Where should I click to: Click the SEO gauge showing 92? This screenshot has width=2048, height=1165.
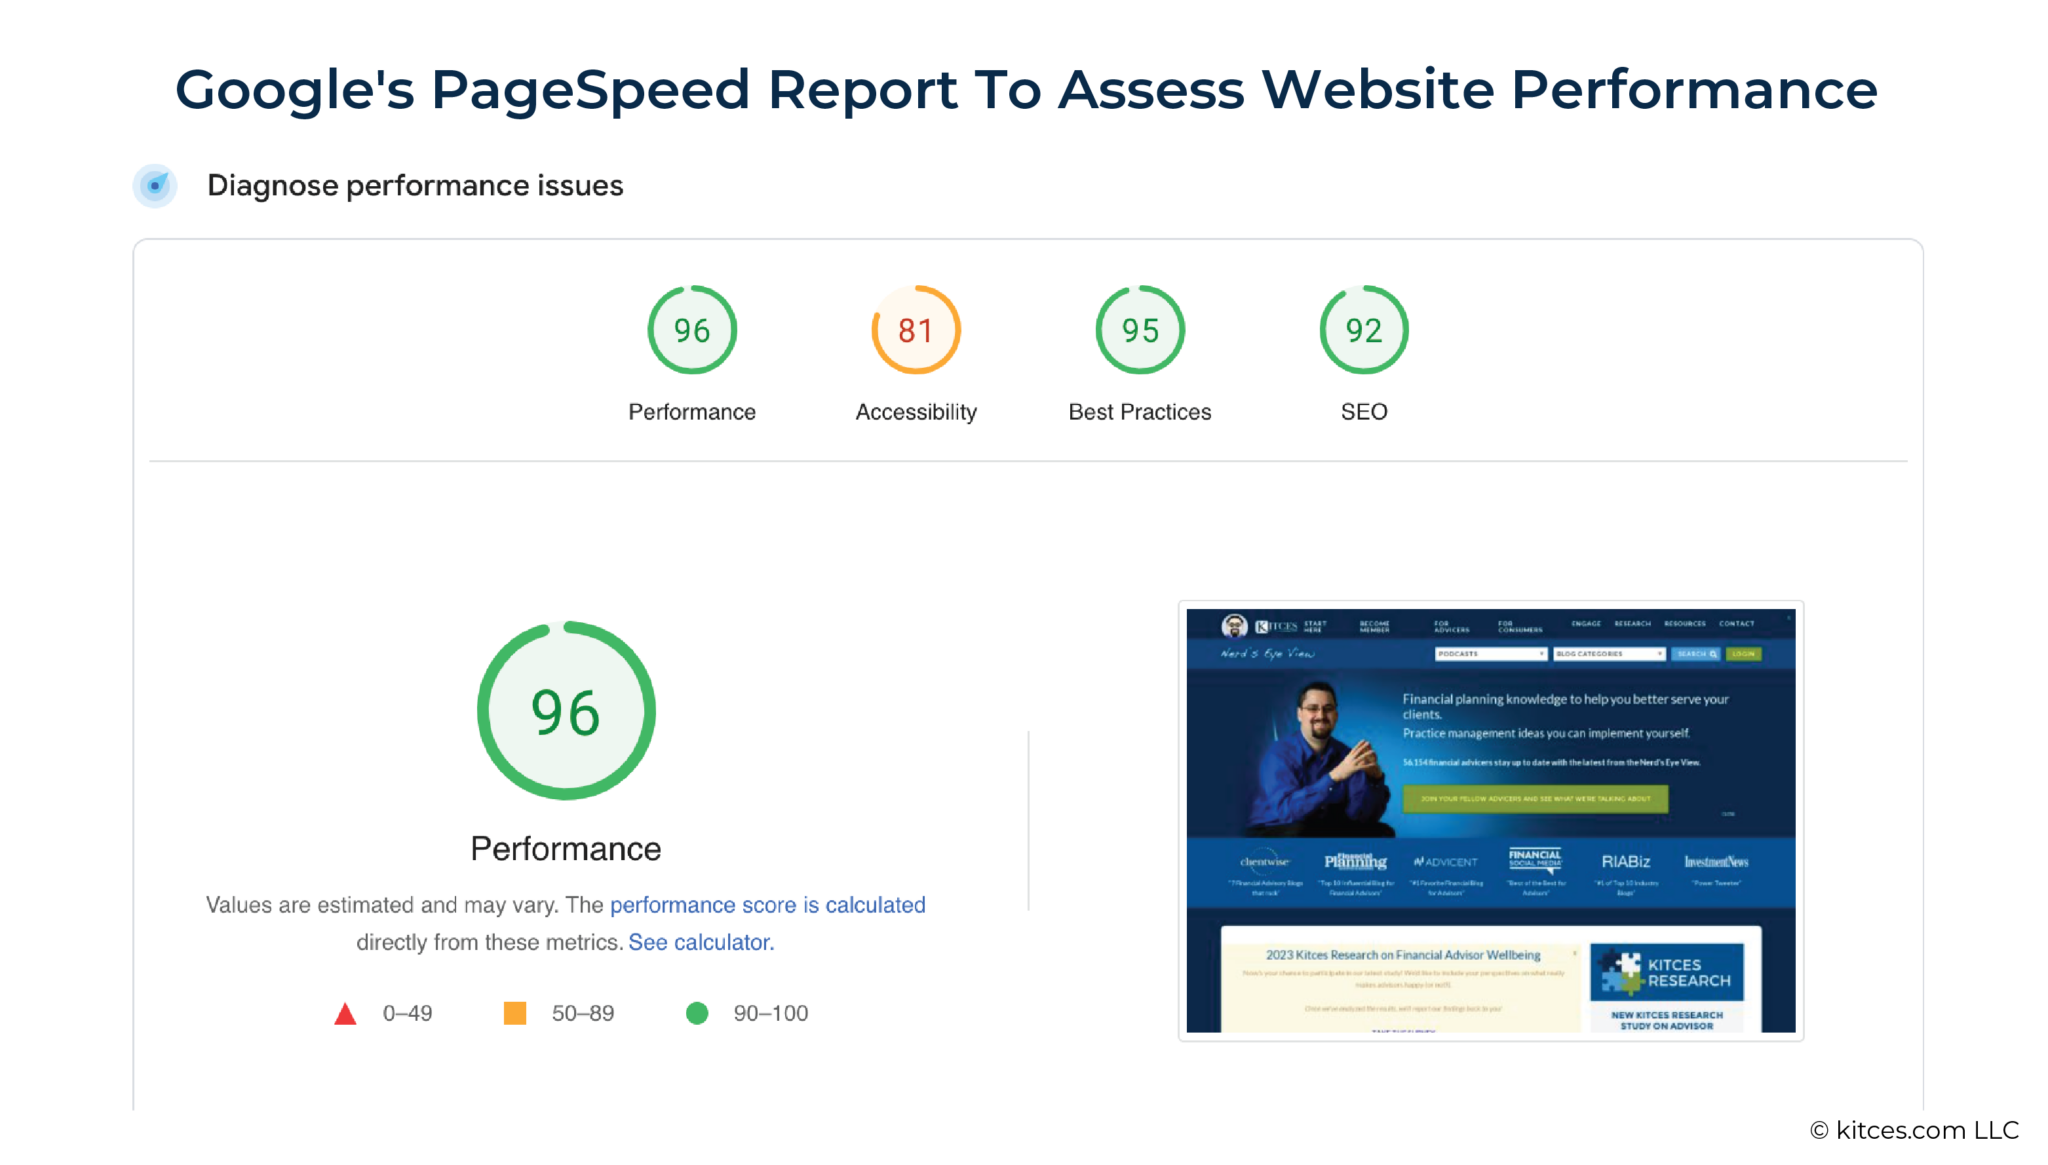[1363, 329]
